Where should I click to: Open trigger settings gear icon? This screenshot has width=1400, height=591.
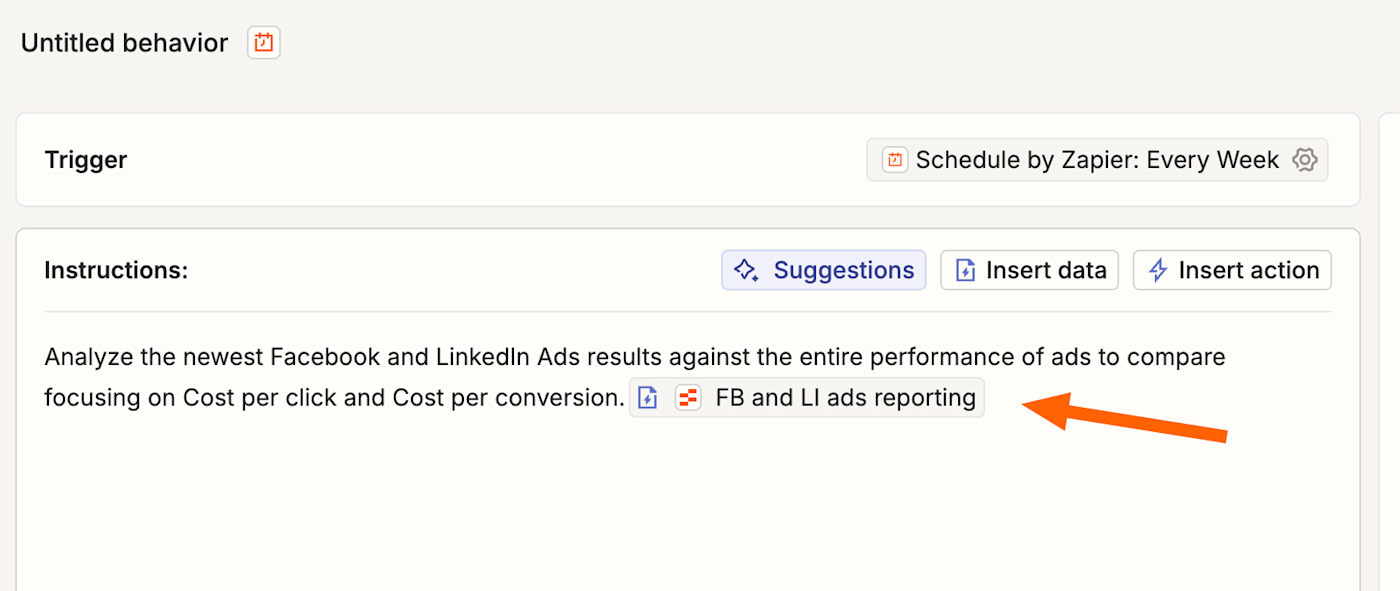click(x=1304, y=160)
